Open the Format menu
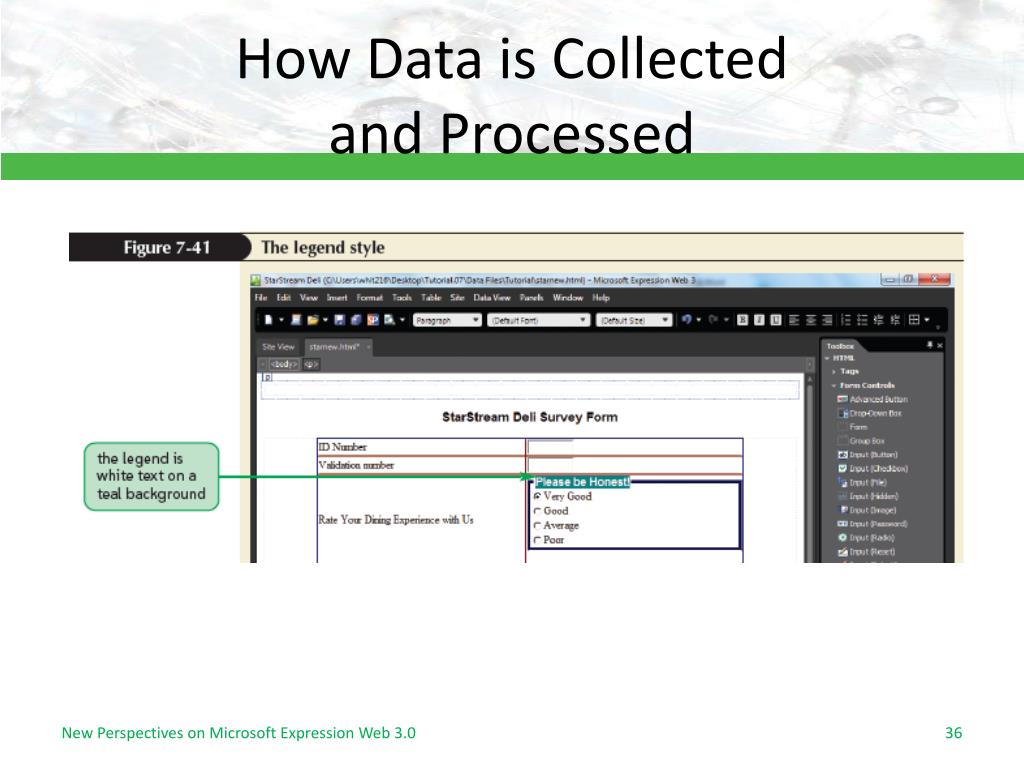The height and width of the screenshot is (768, 1024). (370, 298)
